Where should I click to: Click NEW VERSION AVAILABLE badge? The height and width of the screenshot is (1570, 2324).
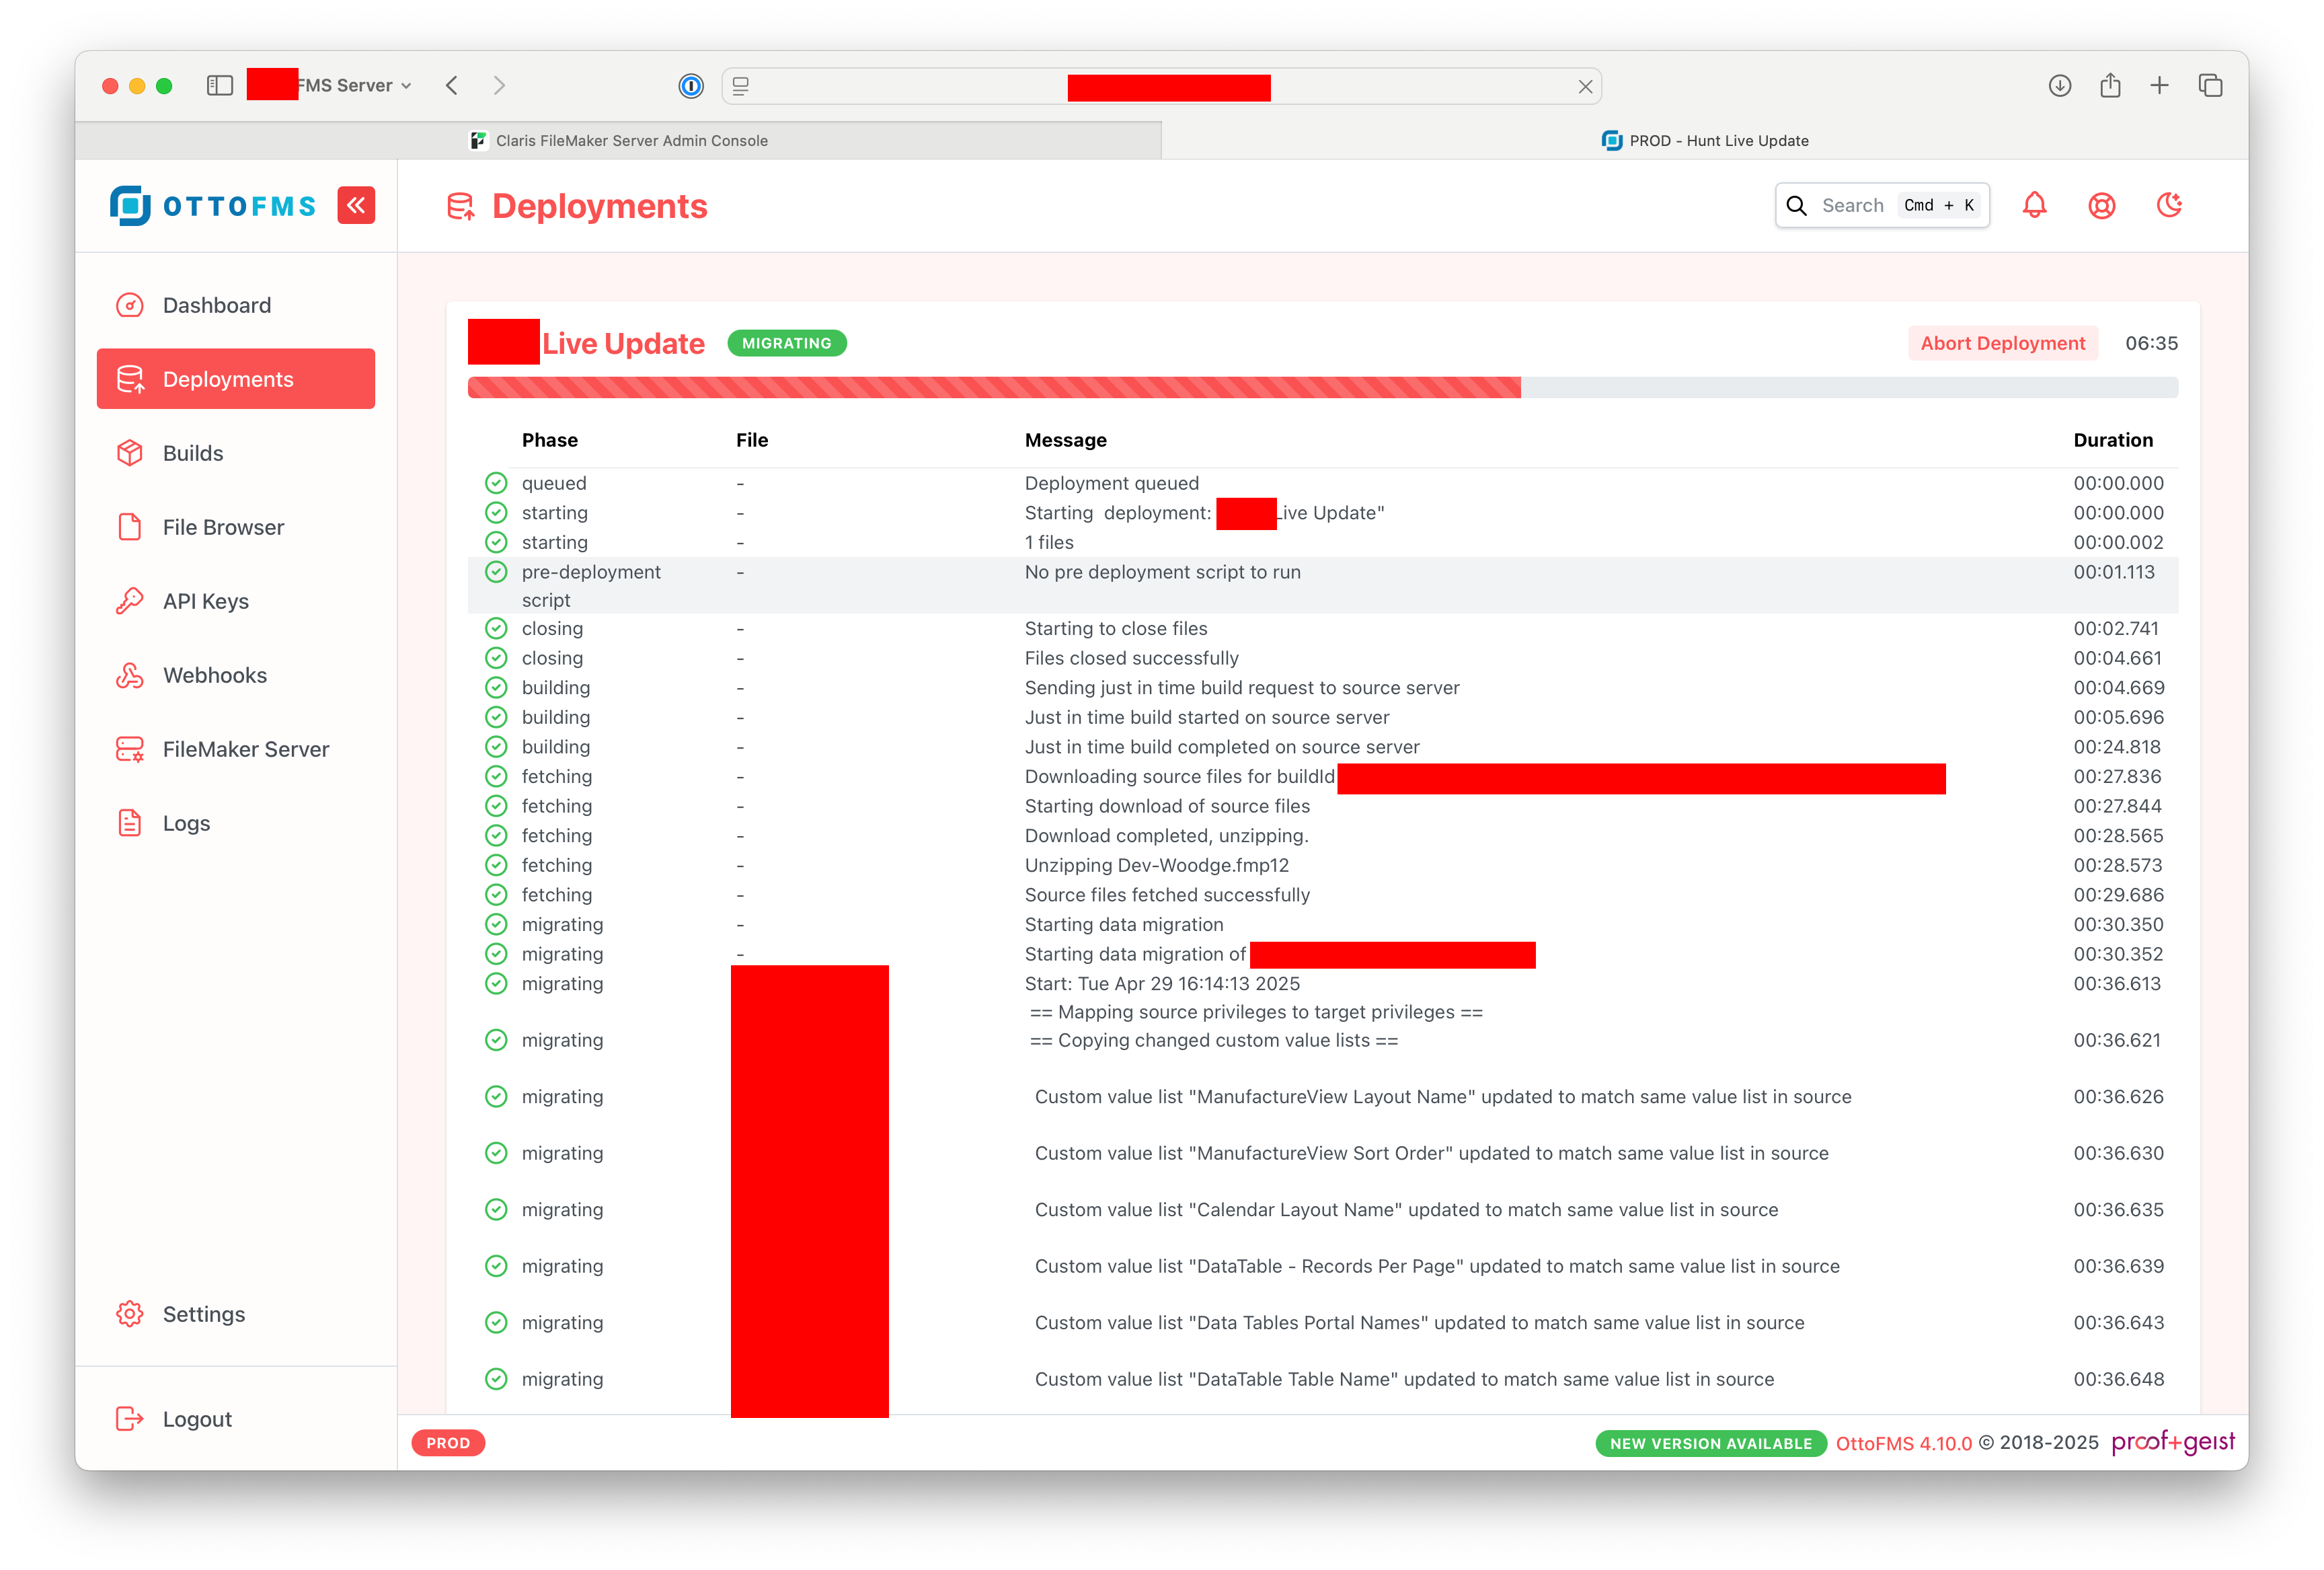pyautogui.click(x=1710, y=1443)
